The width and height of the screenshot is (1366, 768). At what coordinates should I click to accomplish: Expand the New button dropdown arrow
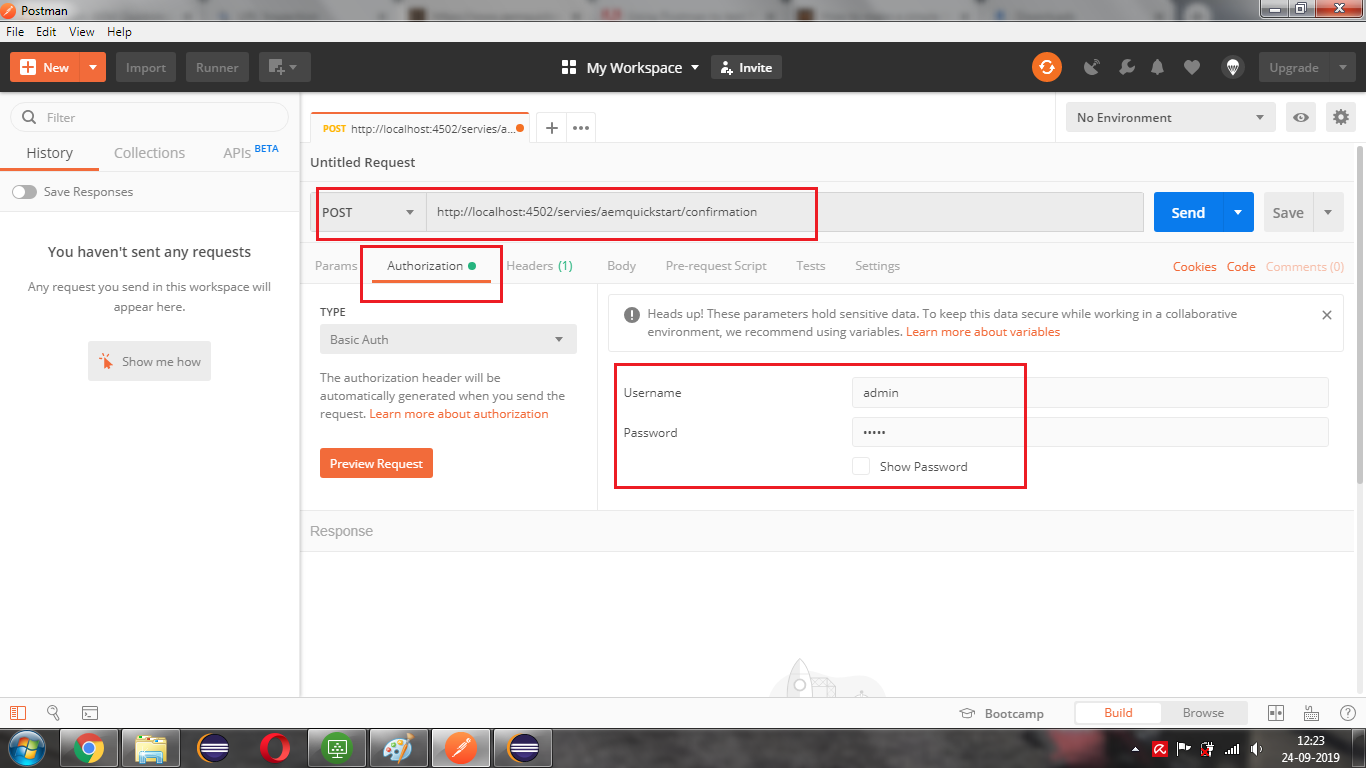tap(92, 67)
